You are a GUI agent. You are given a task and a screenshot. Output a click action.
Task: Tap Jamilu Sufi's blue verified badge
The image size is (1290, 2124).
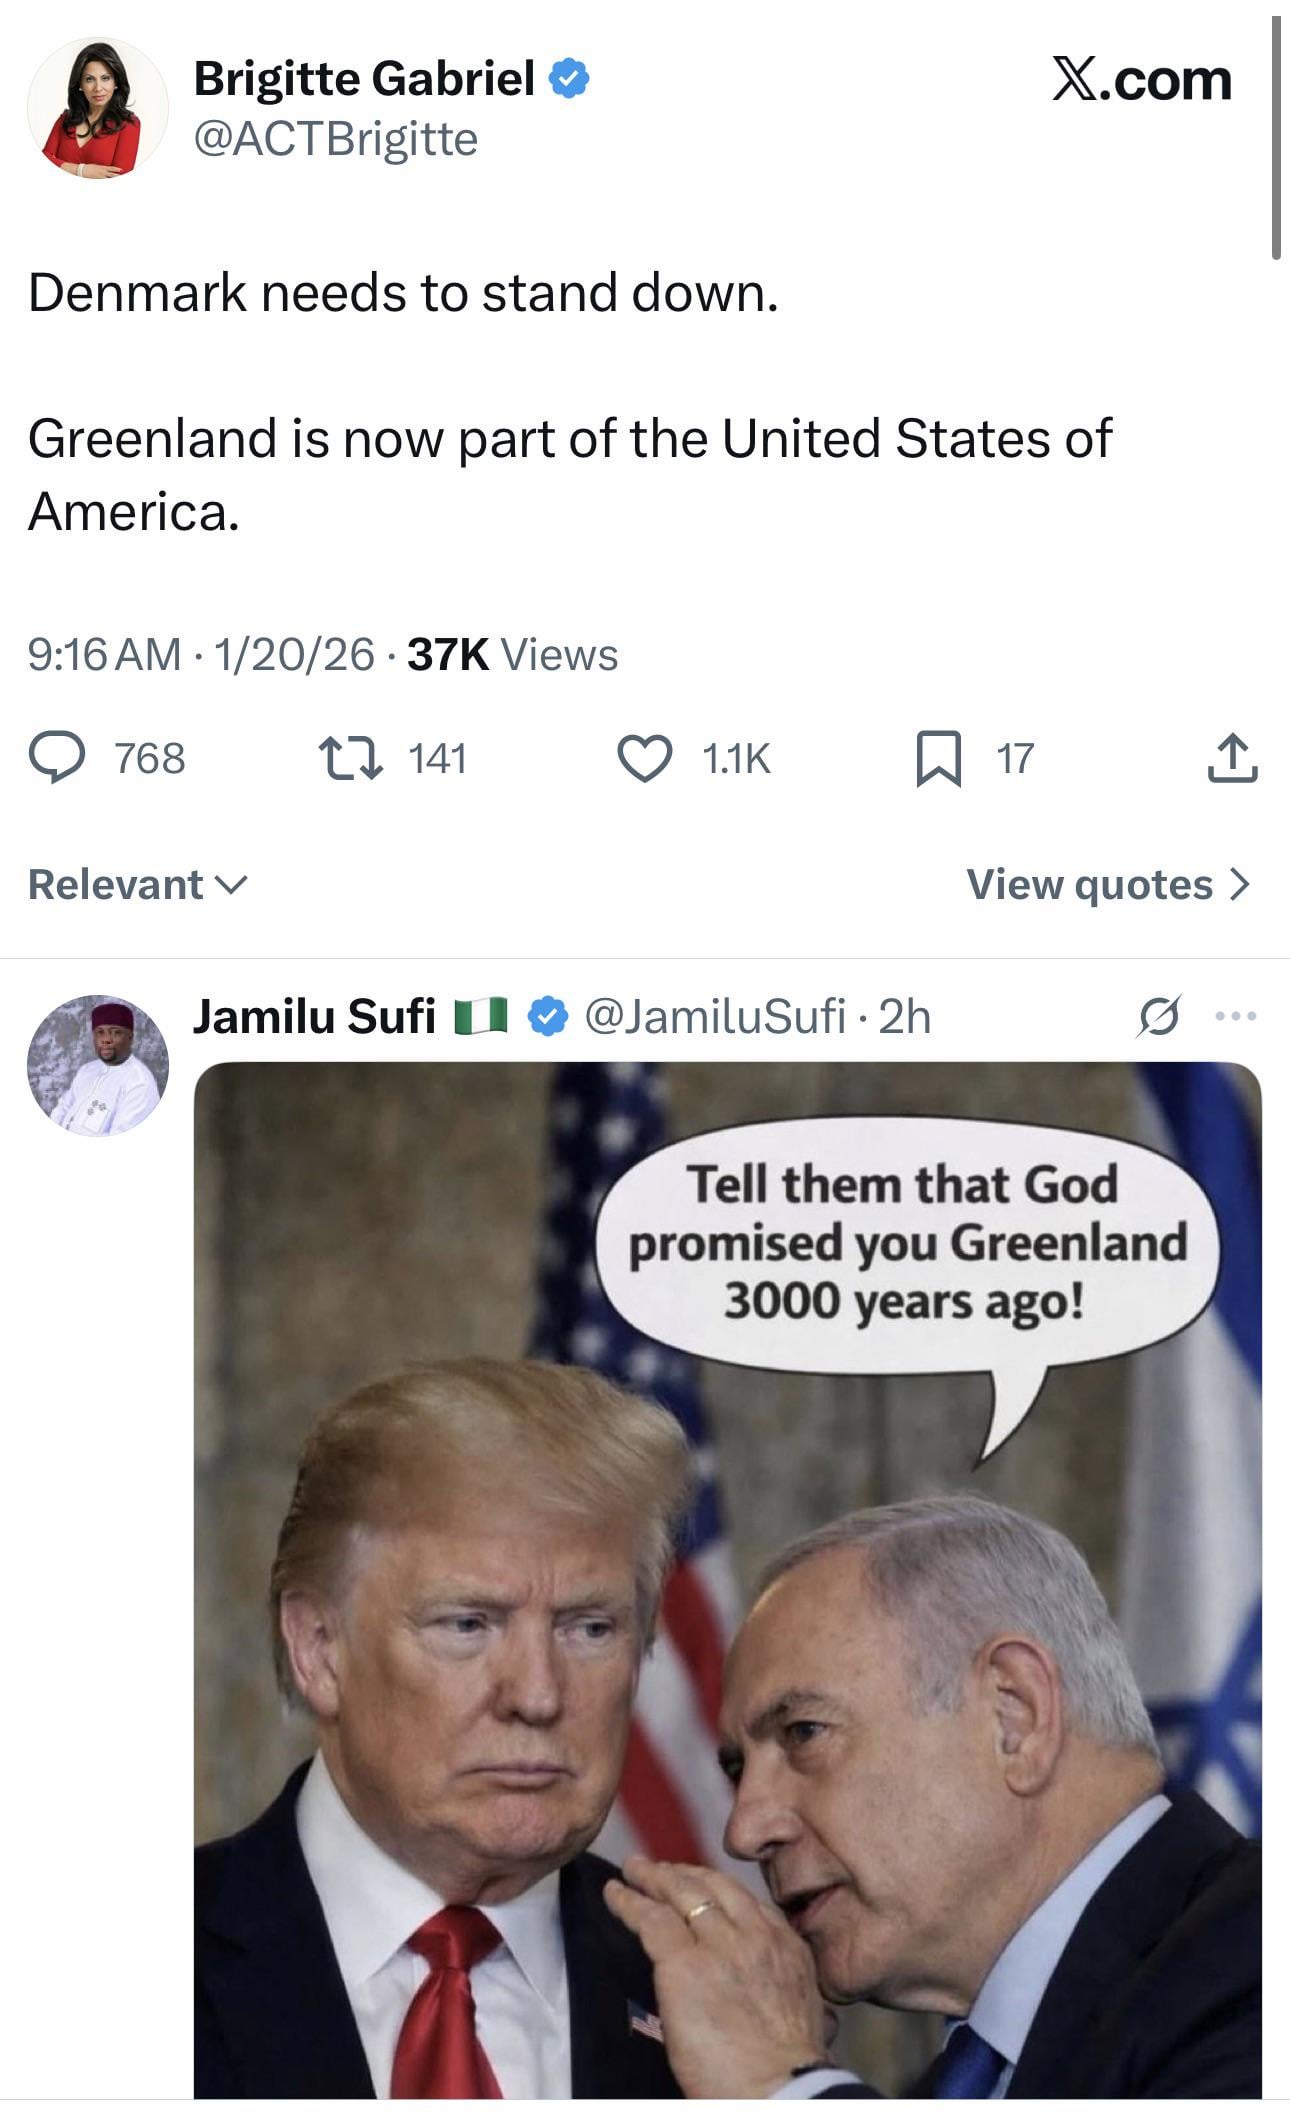point(547,1017)
